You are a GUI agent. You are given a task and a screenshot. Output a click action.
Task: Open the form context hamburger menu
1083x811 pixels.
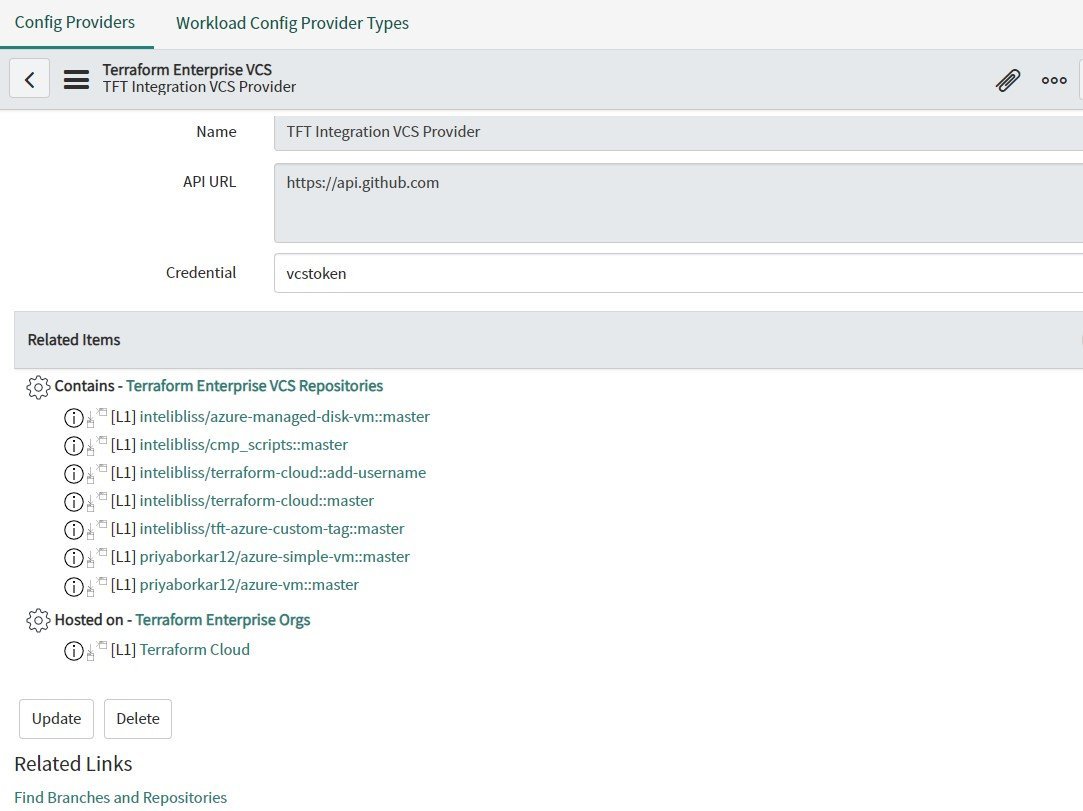[x=76, y=79]
